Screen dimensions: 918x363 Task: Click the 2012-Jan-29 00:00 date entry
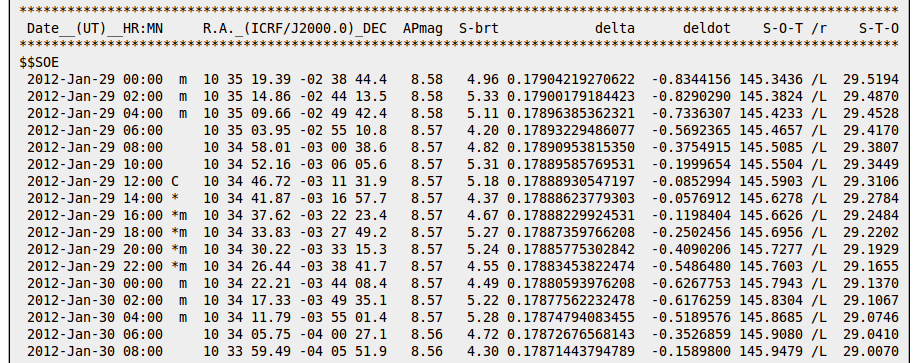(95, 80)
